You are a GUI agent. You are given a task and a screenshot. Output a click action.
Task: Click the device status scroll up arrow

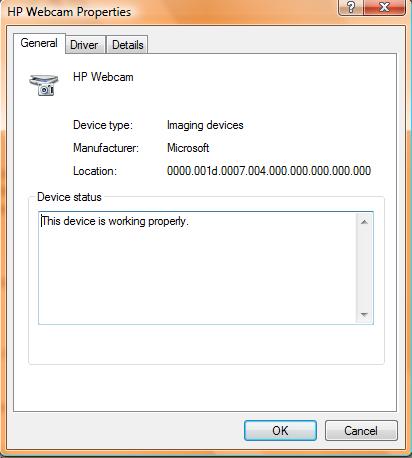pos(364,222)
